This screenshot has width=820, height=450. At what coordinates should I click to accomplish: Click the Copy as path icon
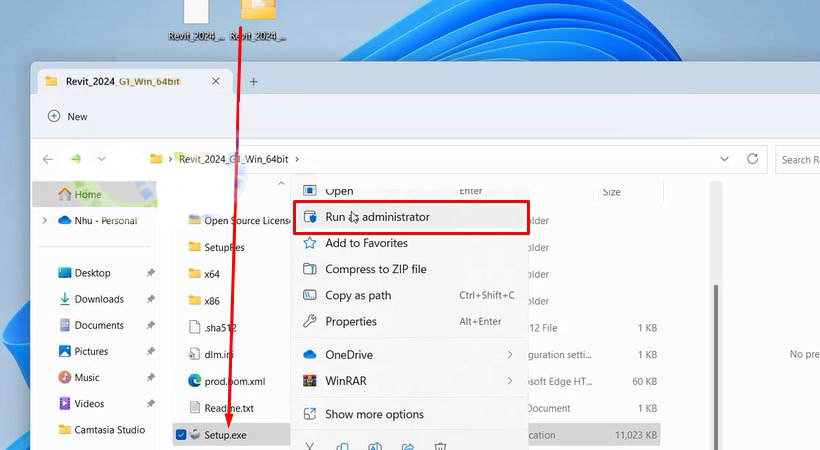(310, 295)
